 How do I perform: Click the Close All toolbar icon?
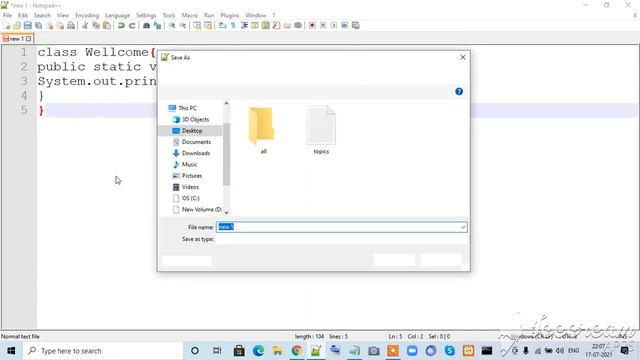coord(60,25)
